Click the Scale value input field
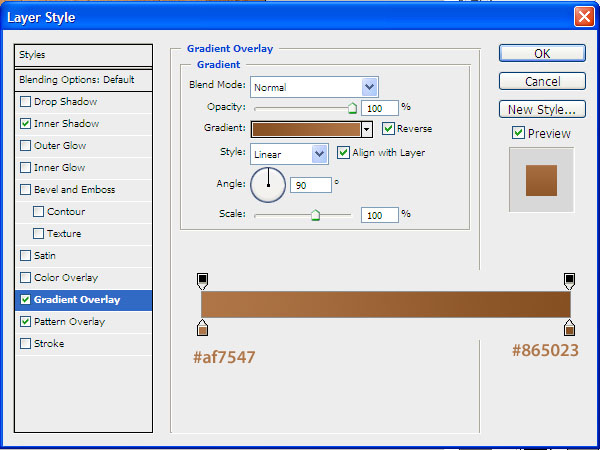Viewport: 600px width, 450px height. click(378, 215)
